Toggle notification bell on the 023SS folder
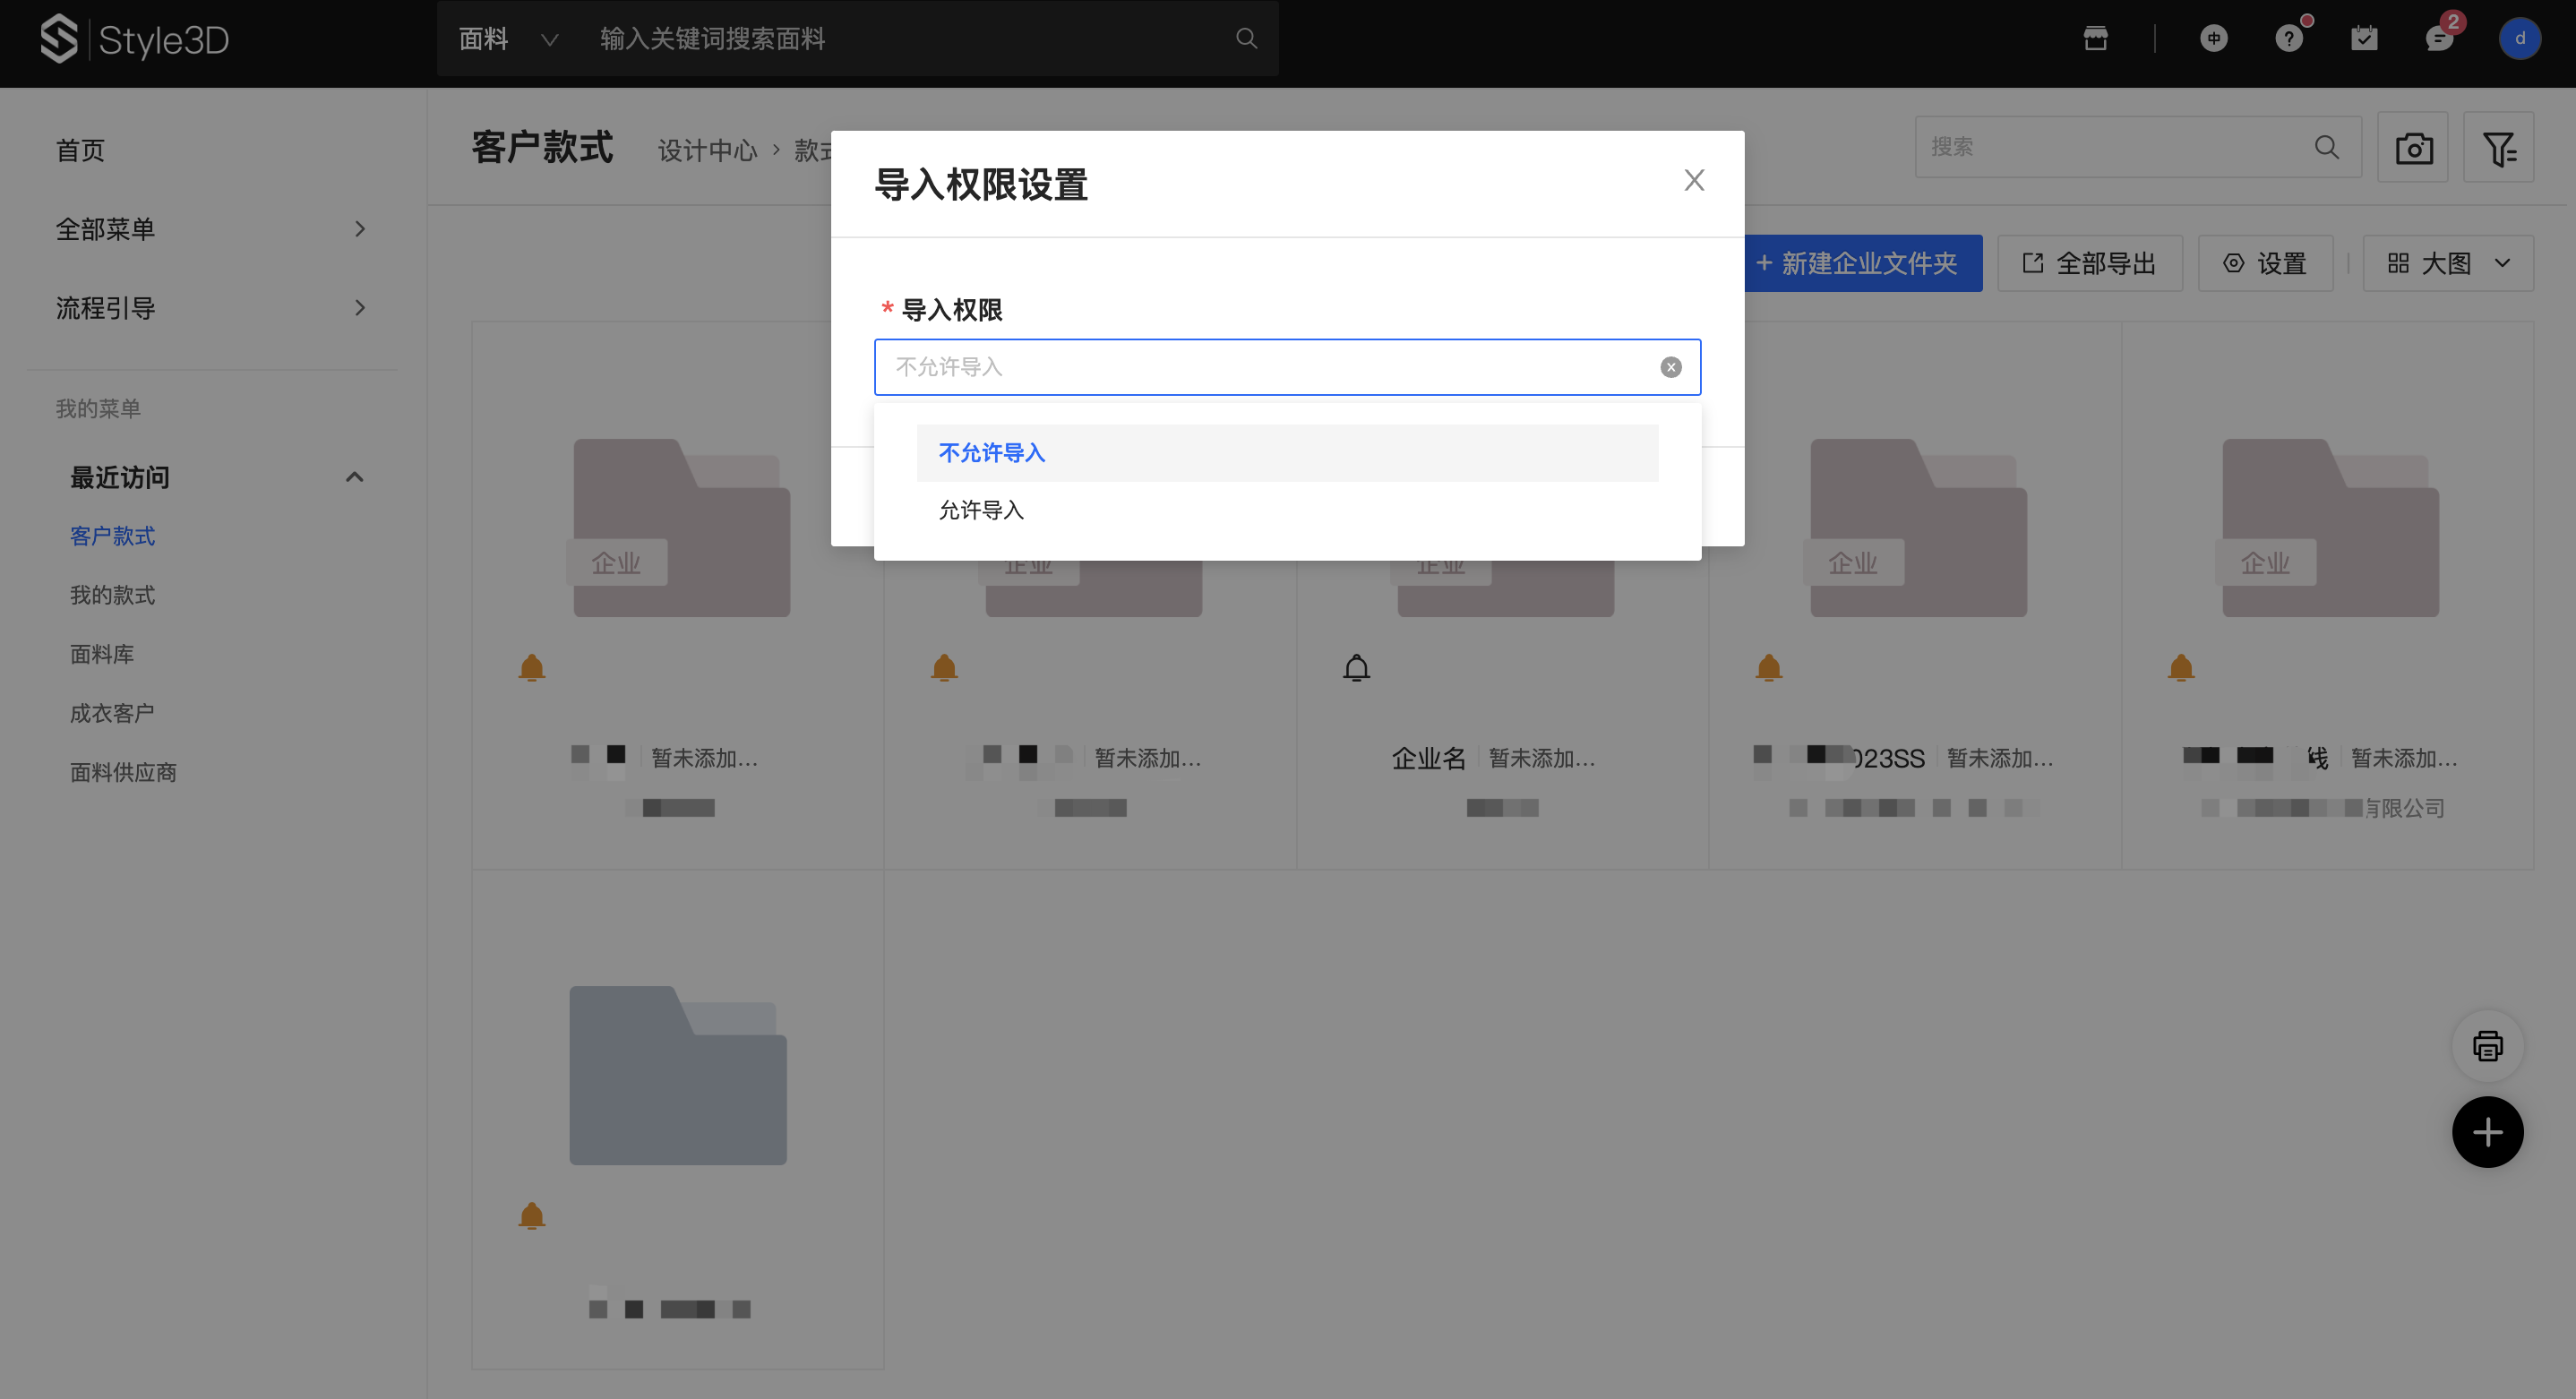Screen dimensions: 2576x1399 pos(1768,667)
